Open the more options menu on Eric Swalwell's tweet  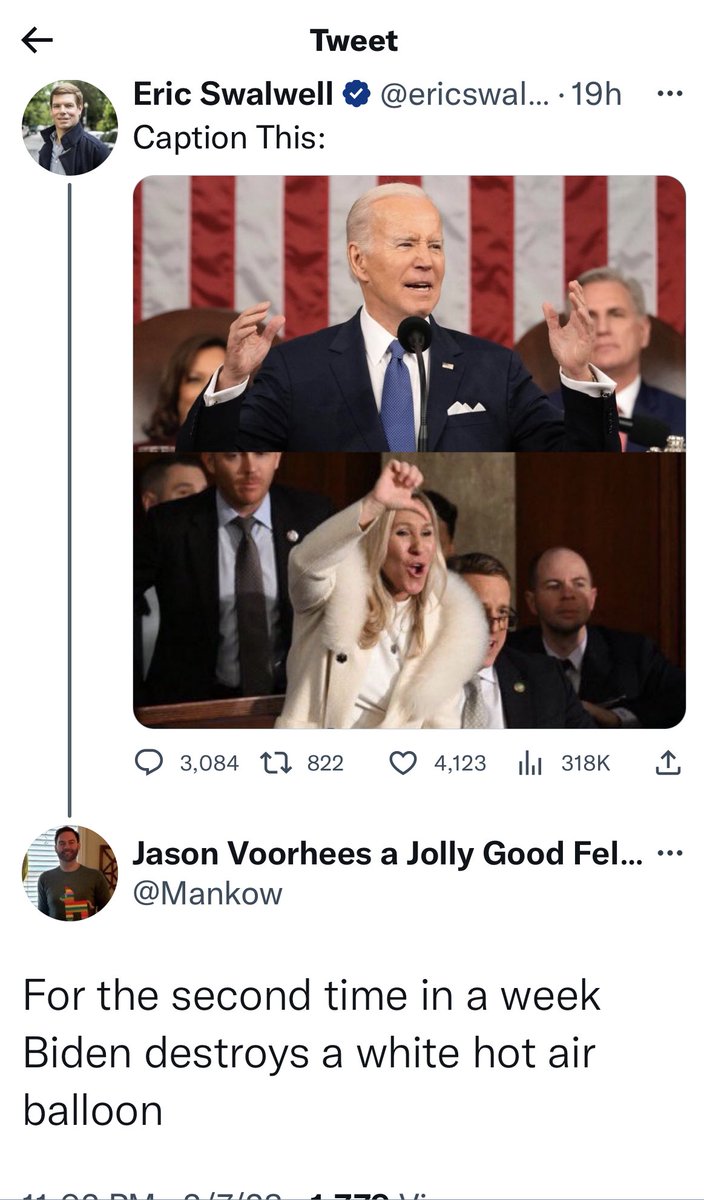click(x=668, y=95)
